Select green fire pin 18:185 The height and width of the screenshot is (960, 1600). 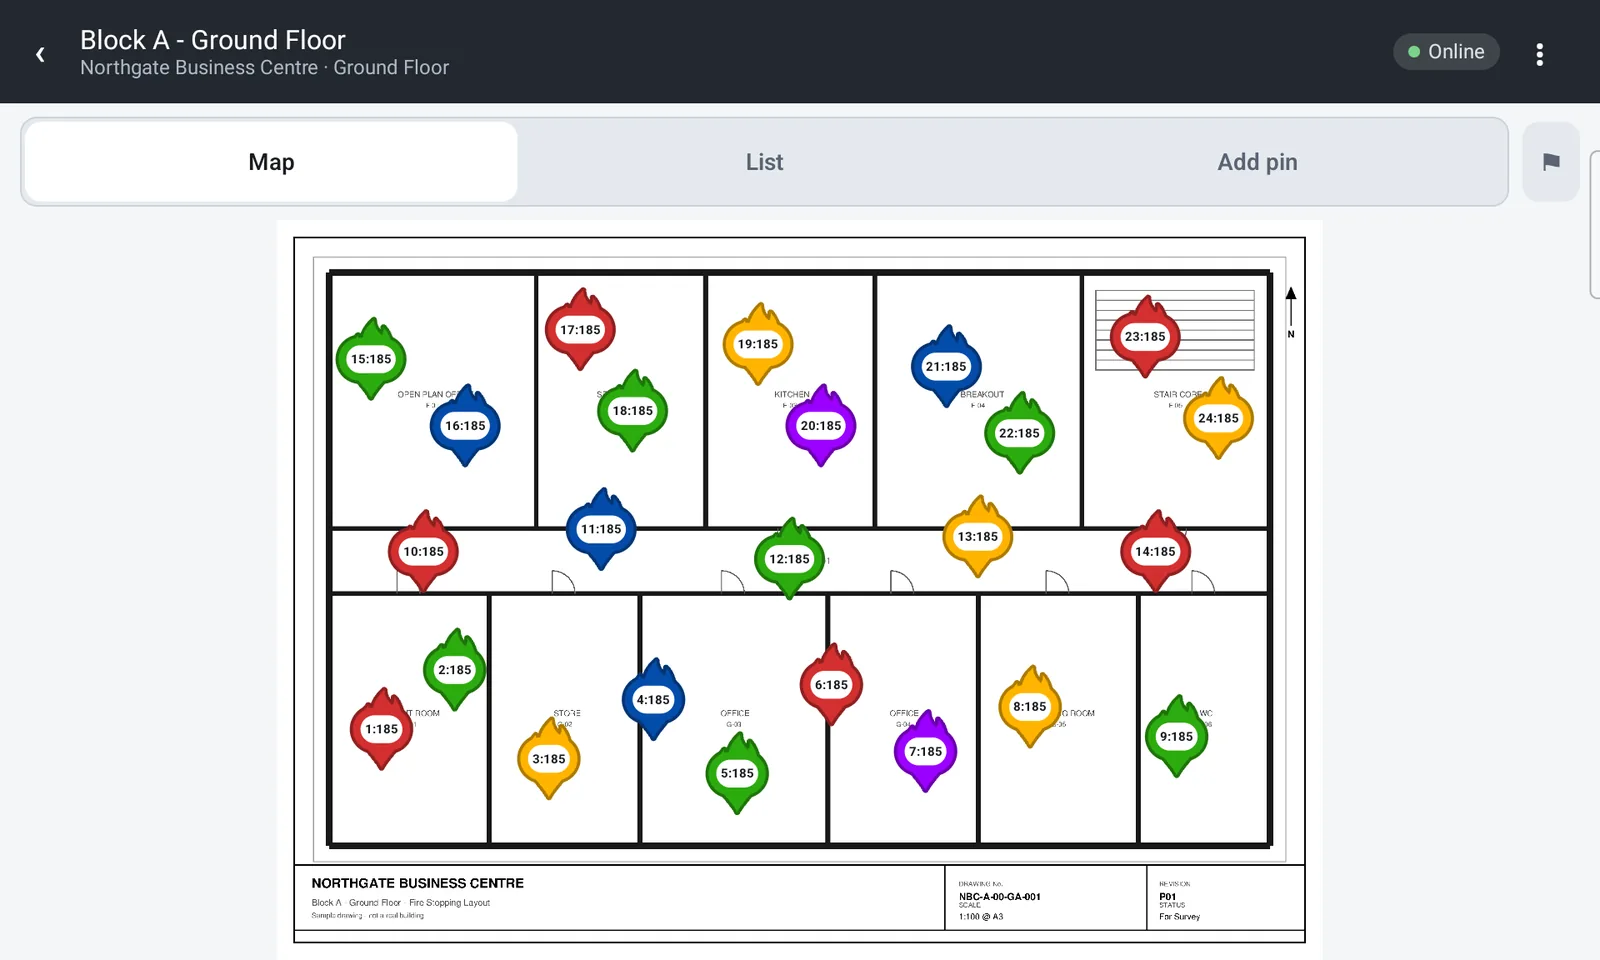click(632, 411)
